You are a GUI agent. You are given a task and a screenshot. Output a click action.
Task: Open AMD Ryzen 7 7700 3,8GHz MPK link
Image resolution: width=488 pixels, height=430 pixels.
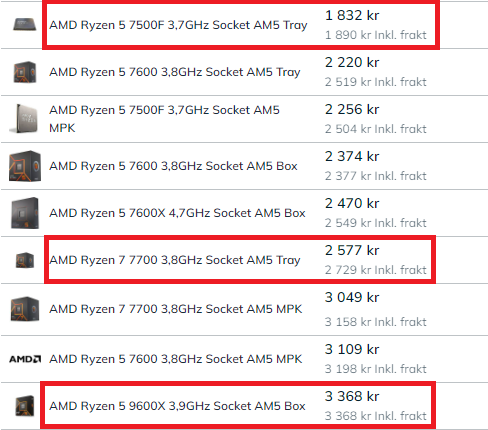[x=176, y=309]
